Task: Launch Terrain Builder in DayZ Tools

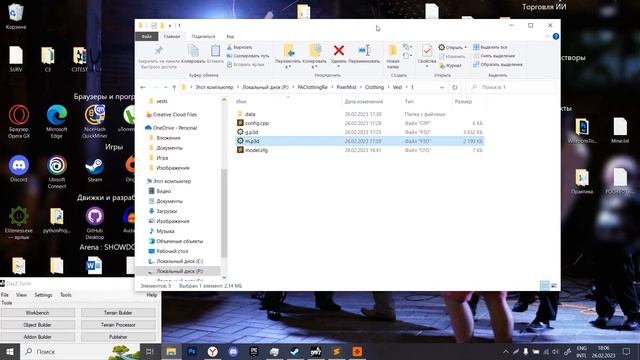Action: click(x=118, y=313)
